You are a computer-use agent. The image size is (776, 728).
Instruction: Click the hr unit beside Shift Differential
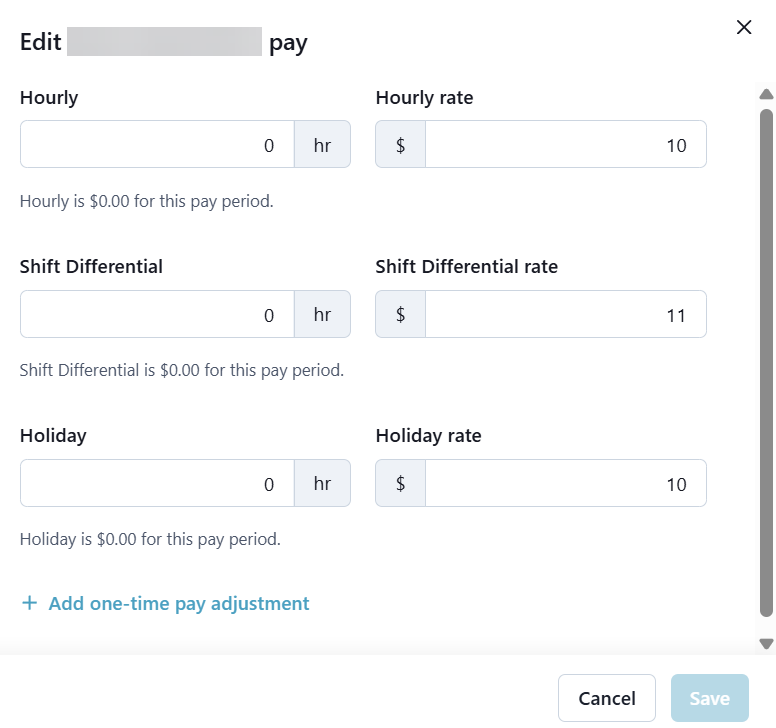point(322,314)
